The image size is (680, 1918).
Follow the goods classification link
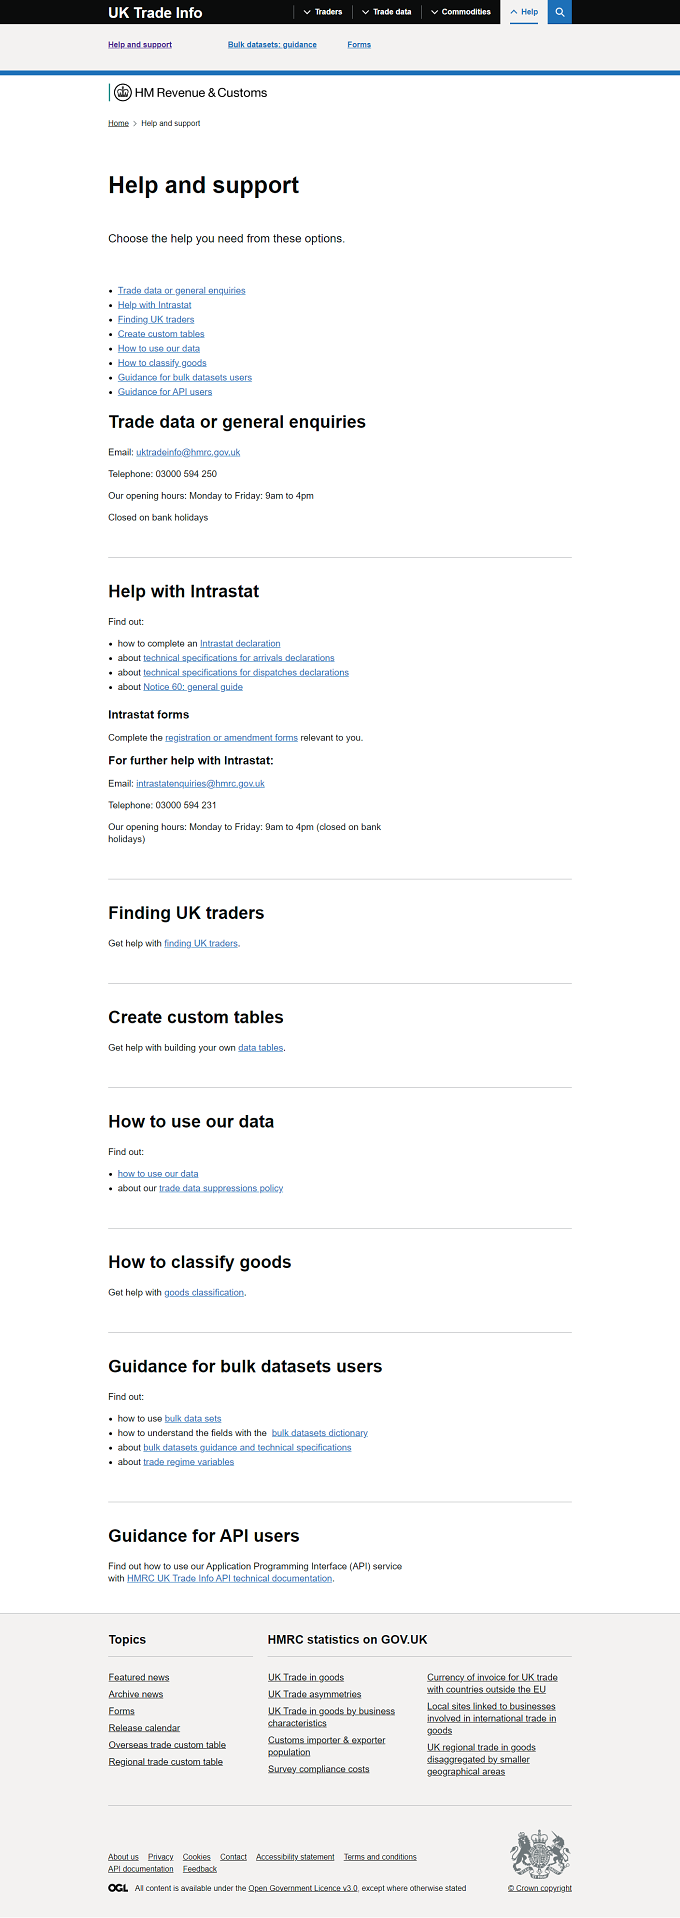[x=204, y=1293]
